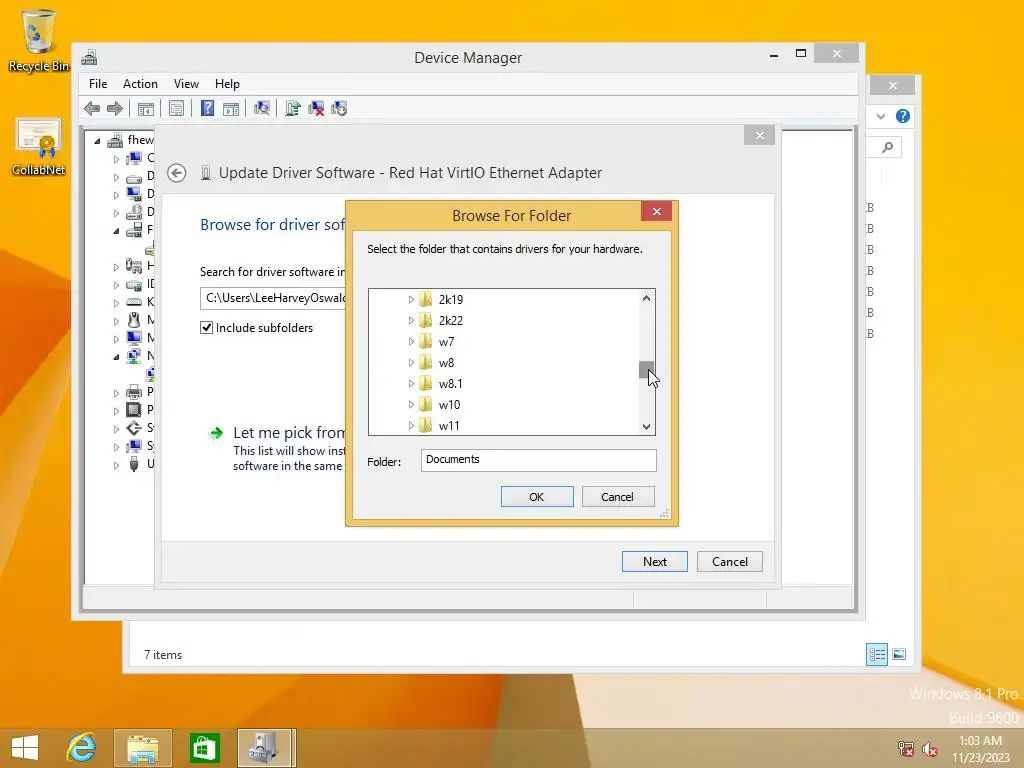Select the w8.1 folder name
This screenshot has width=1024, height=768.
(451, 383)
